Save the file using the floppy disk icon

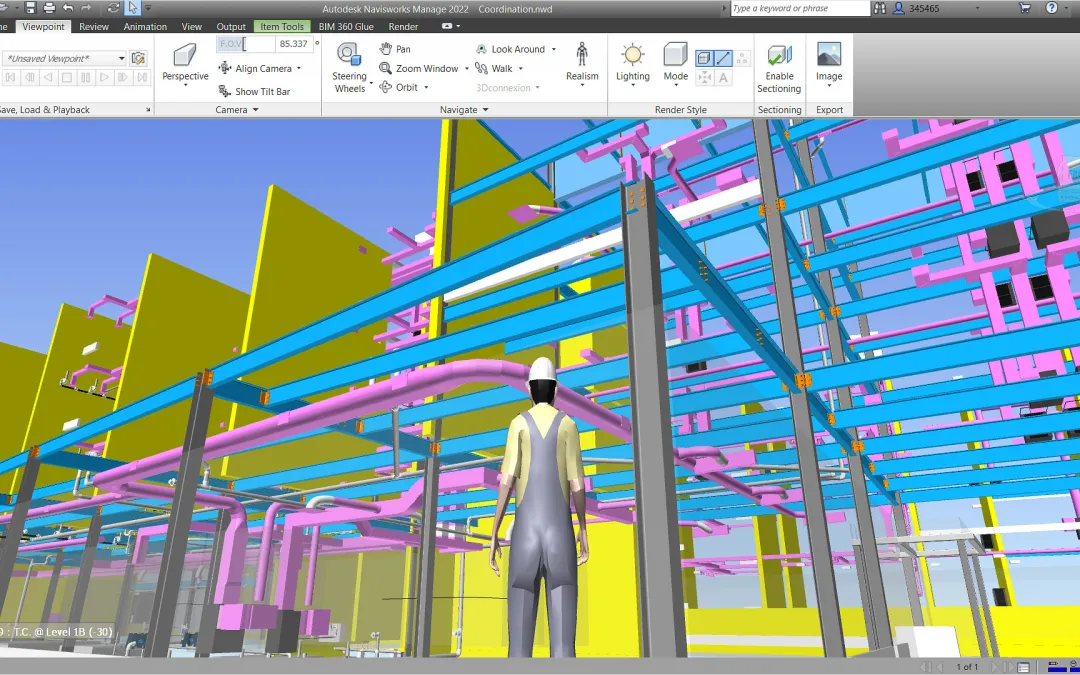30,8
